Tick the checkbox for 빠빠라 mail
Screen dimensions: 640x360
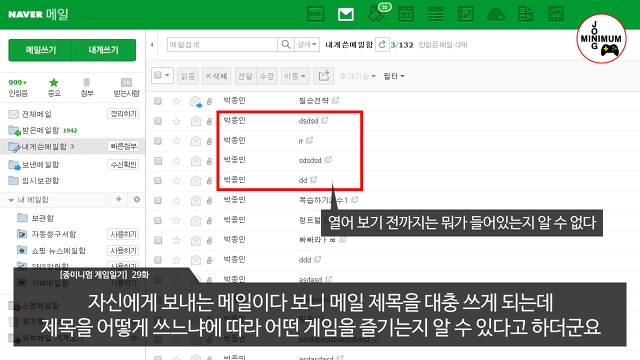click(158, 240)
